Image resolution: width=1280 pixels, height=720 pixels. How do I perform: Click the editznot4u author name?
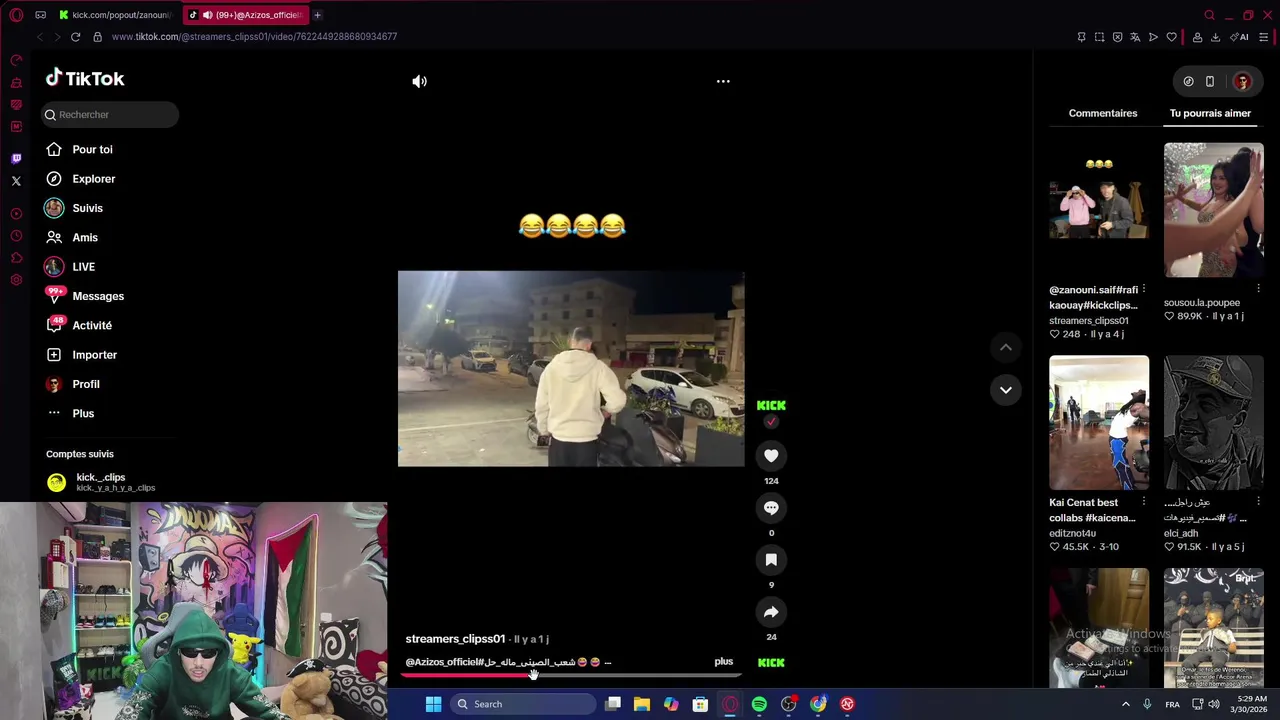point(1072,533)
